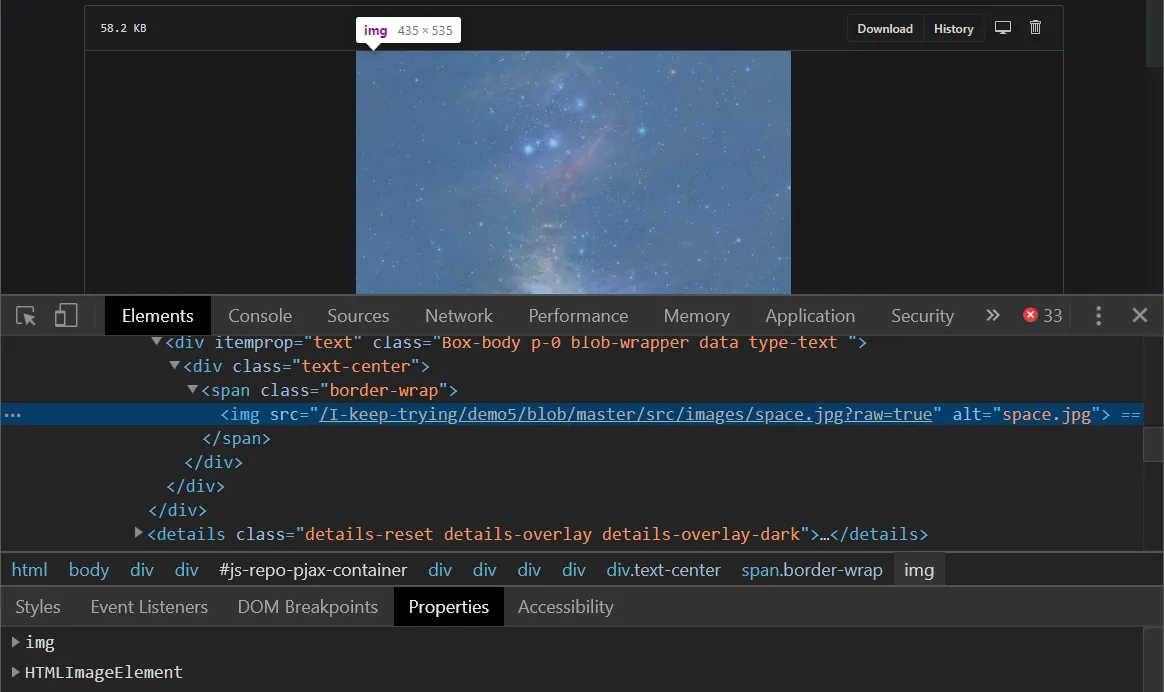Click the space image preview
This screenshot has width=1164, height=692.
click(573, 172)
